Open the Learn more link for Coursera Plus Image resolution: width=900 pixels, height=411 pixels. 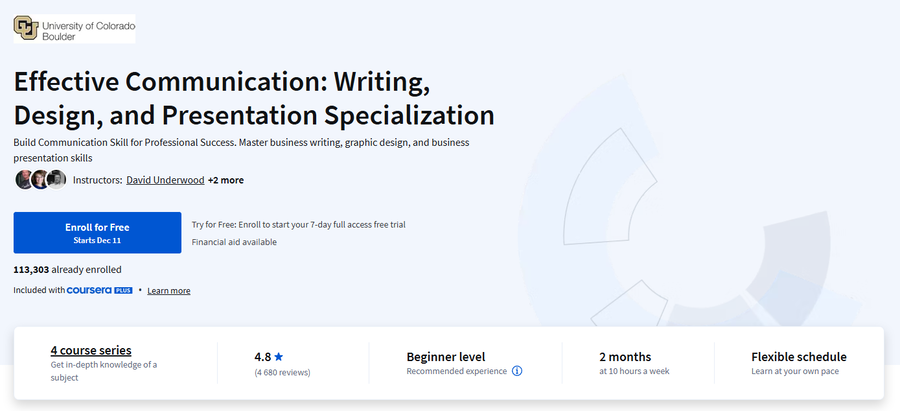pyautogui.click(x=168, y=290)
